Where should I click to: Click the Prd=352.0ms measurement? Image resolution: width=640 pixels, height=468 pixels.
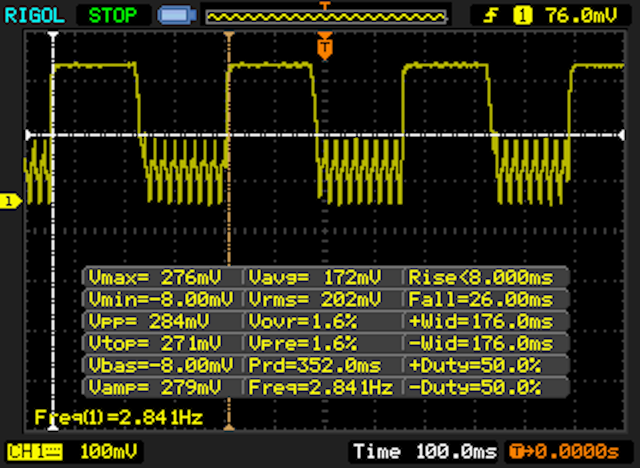315,365
